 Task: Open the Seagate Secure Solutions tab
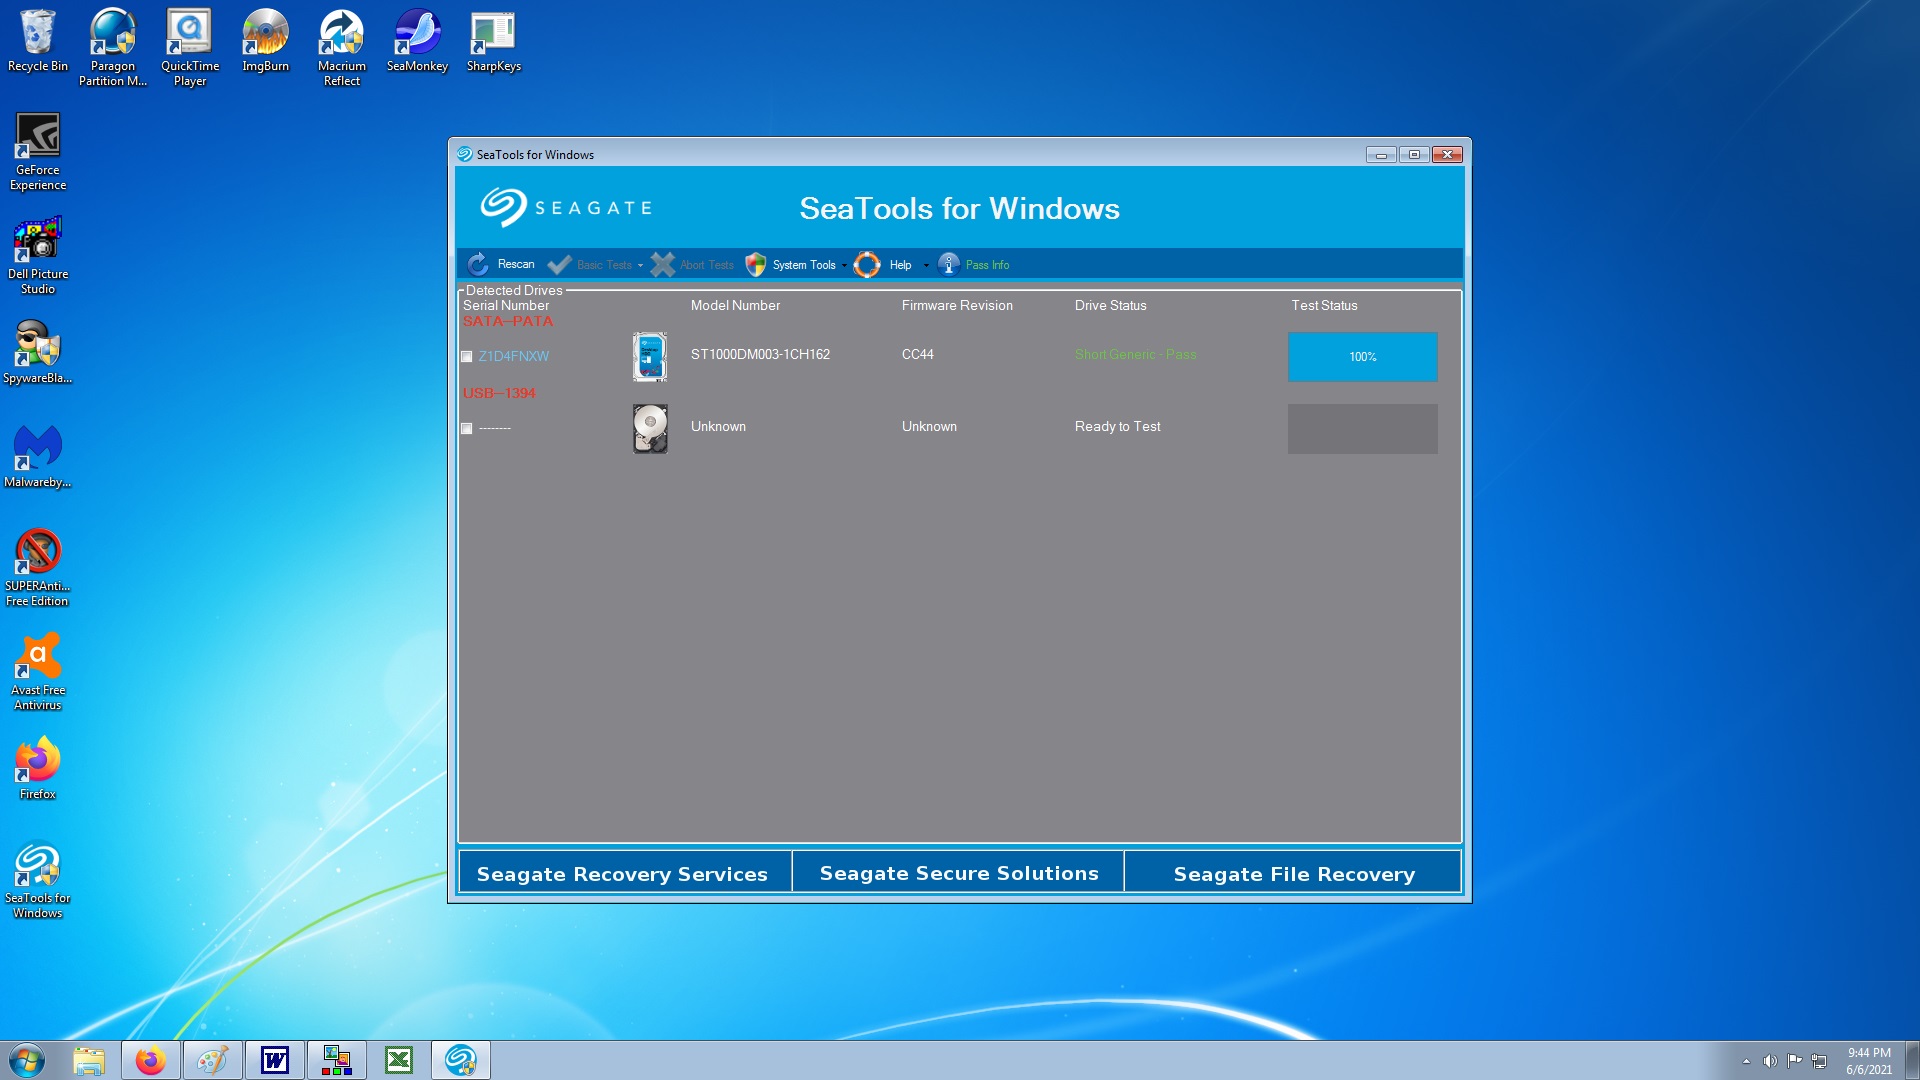point(958,873)
